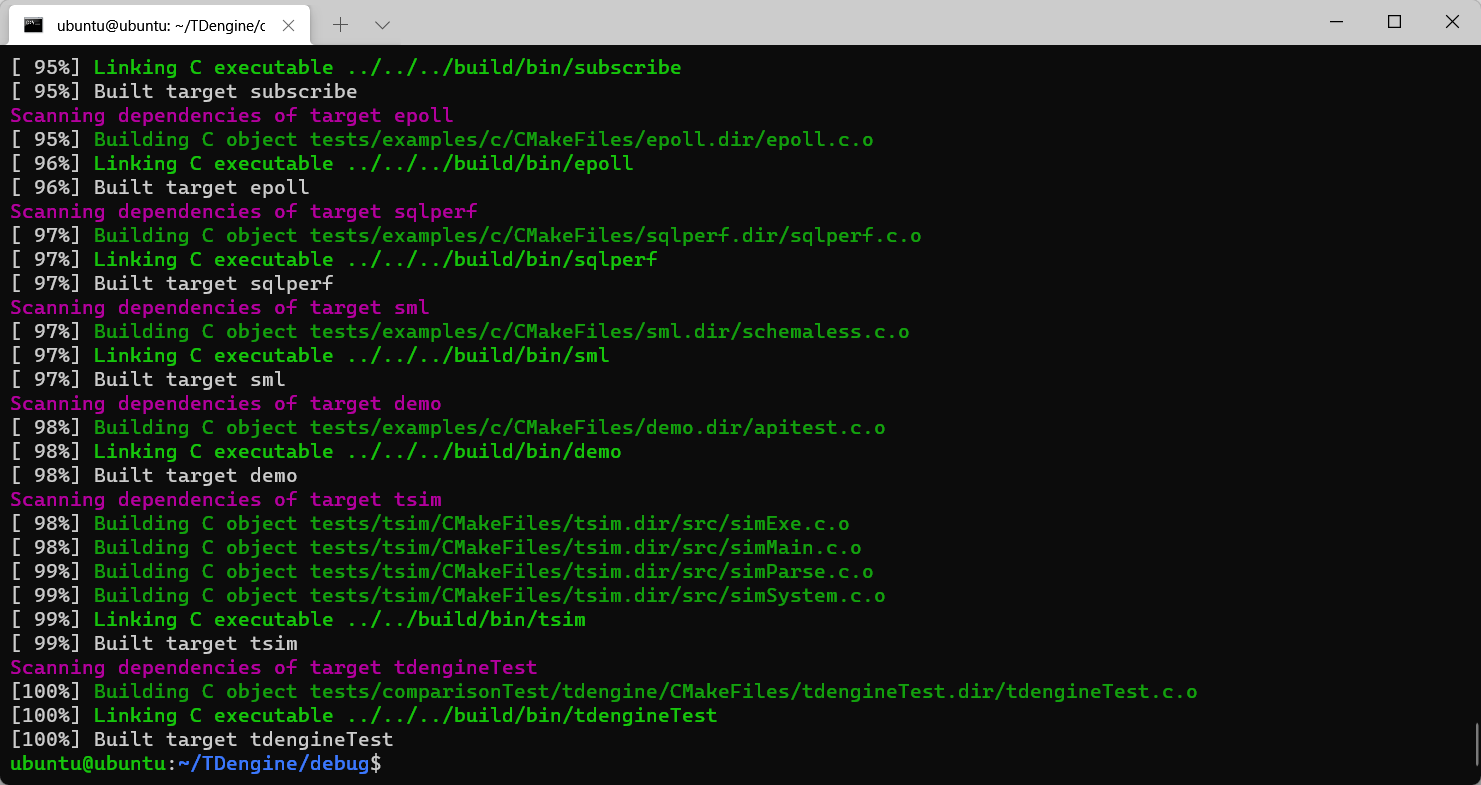Click the 'tsim.dir/src/simParse.c.o' build line
1481x785 pixels.
(442, 572)
